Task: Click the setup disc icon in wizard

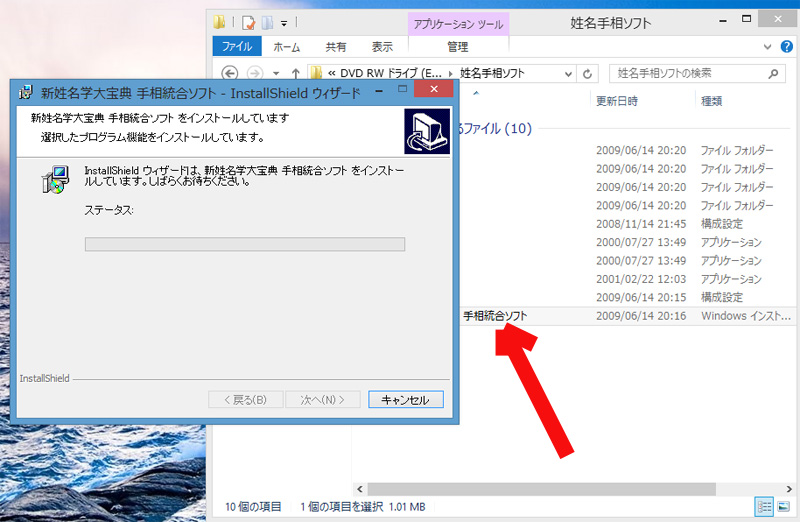Action: [x=55, y=179]
